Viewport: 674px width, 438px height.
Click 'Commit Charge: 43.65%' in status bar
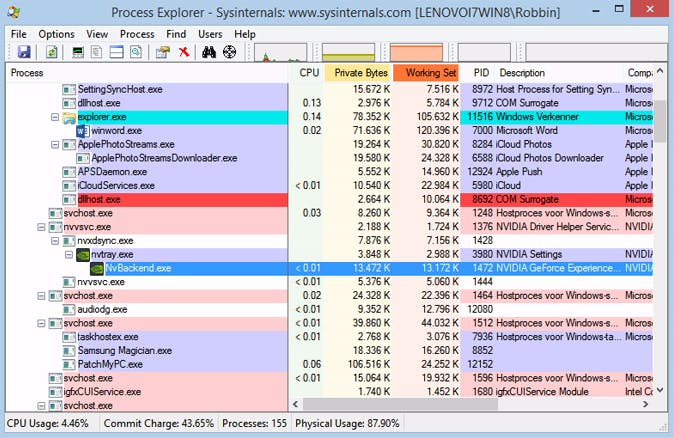tap(159, 423)
